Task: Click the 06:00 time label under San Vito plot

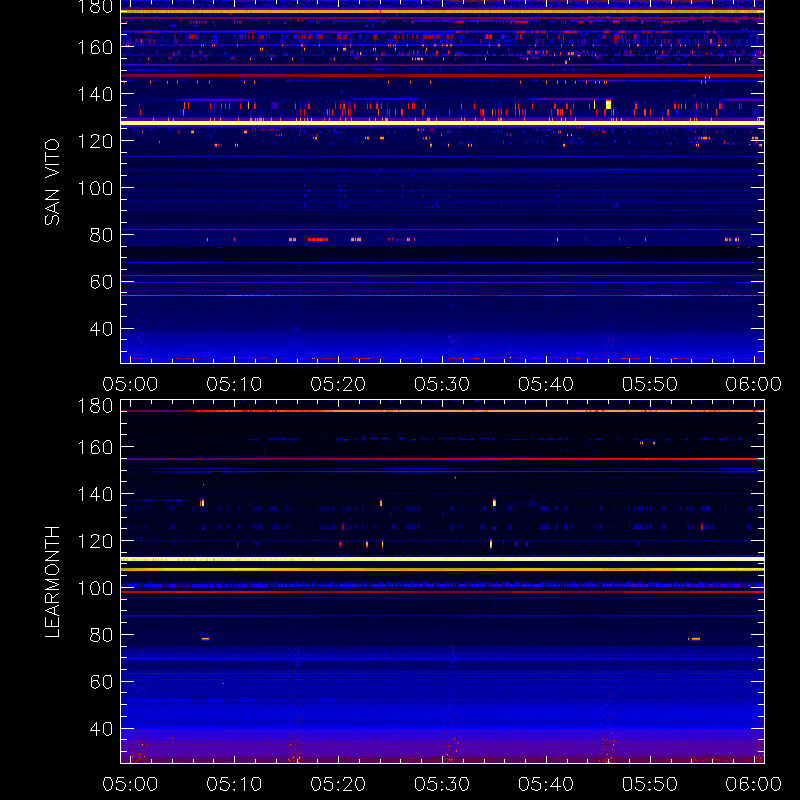Action: [x=754, y=384]
